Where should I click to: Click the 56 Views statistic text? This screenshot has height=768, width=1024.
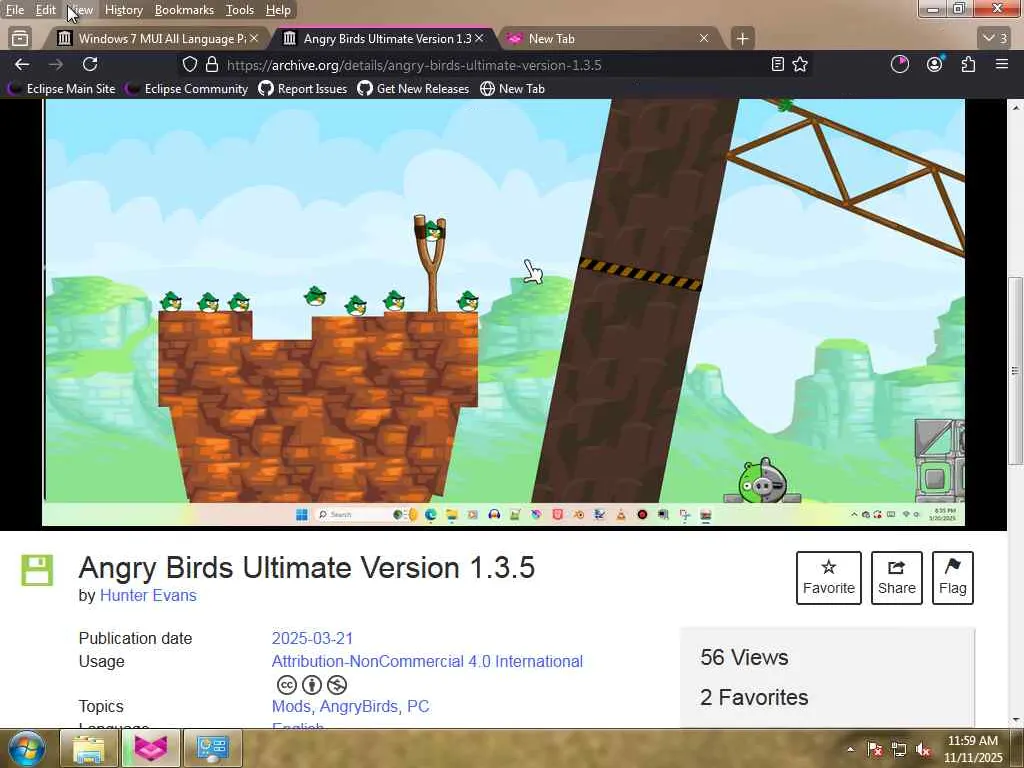tap(744, 657)
